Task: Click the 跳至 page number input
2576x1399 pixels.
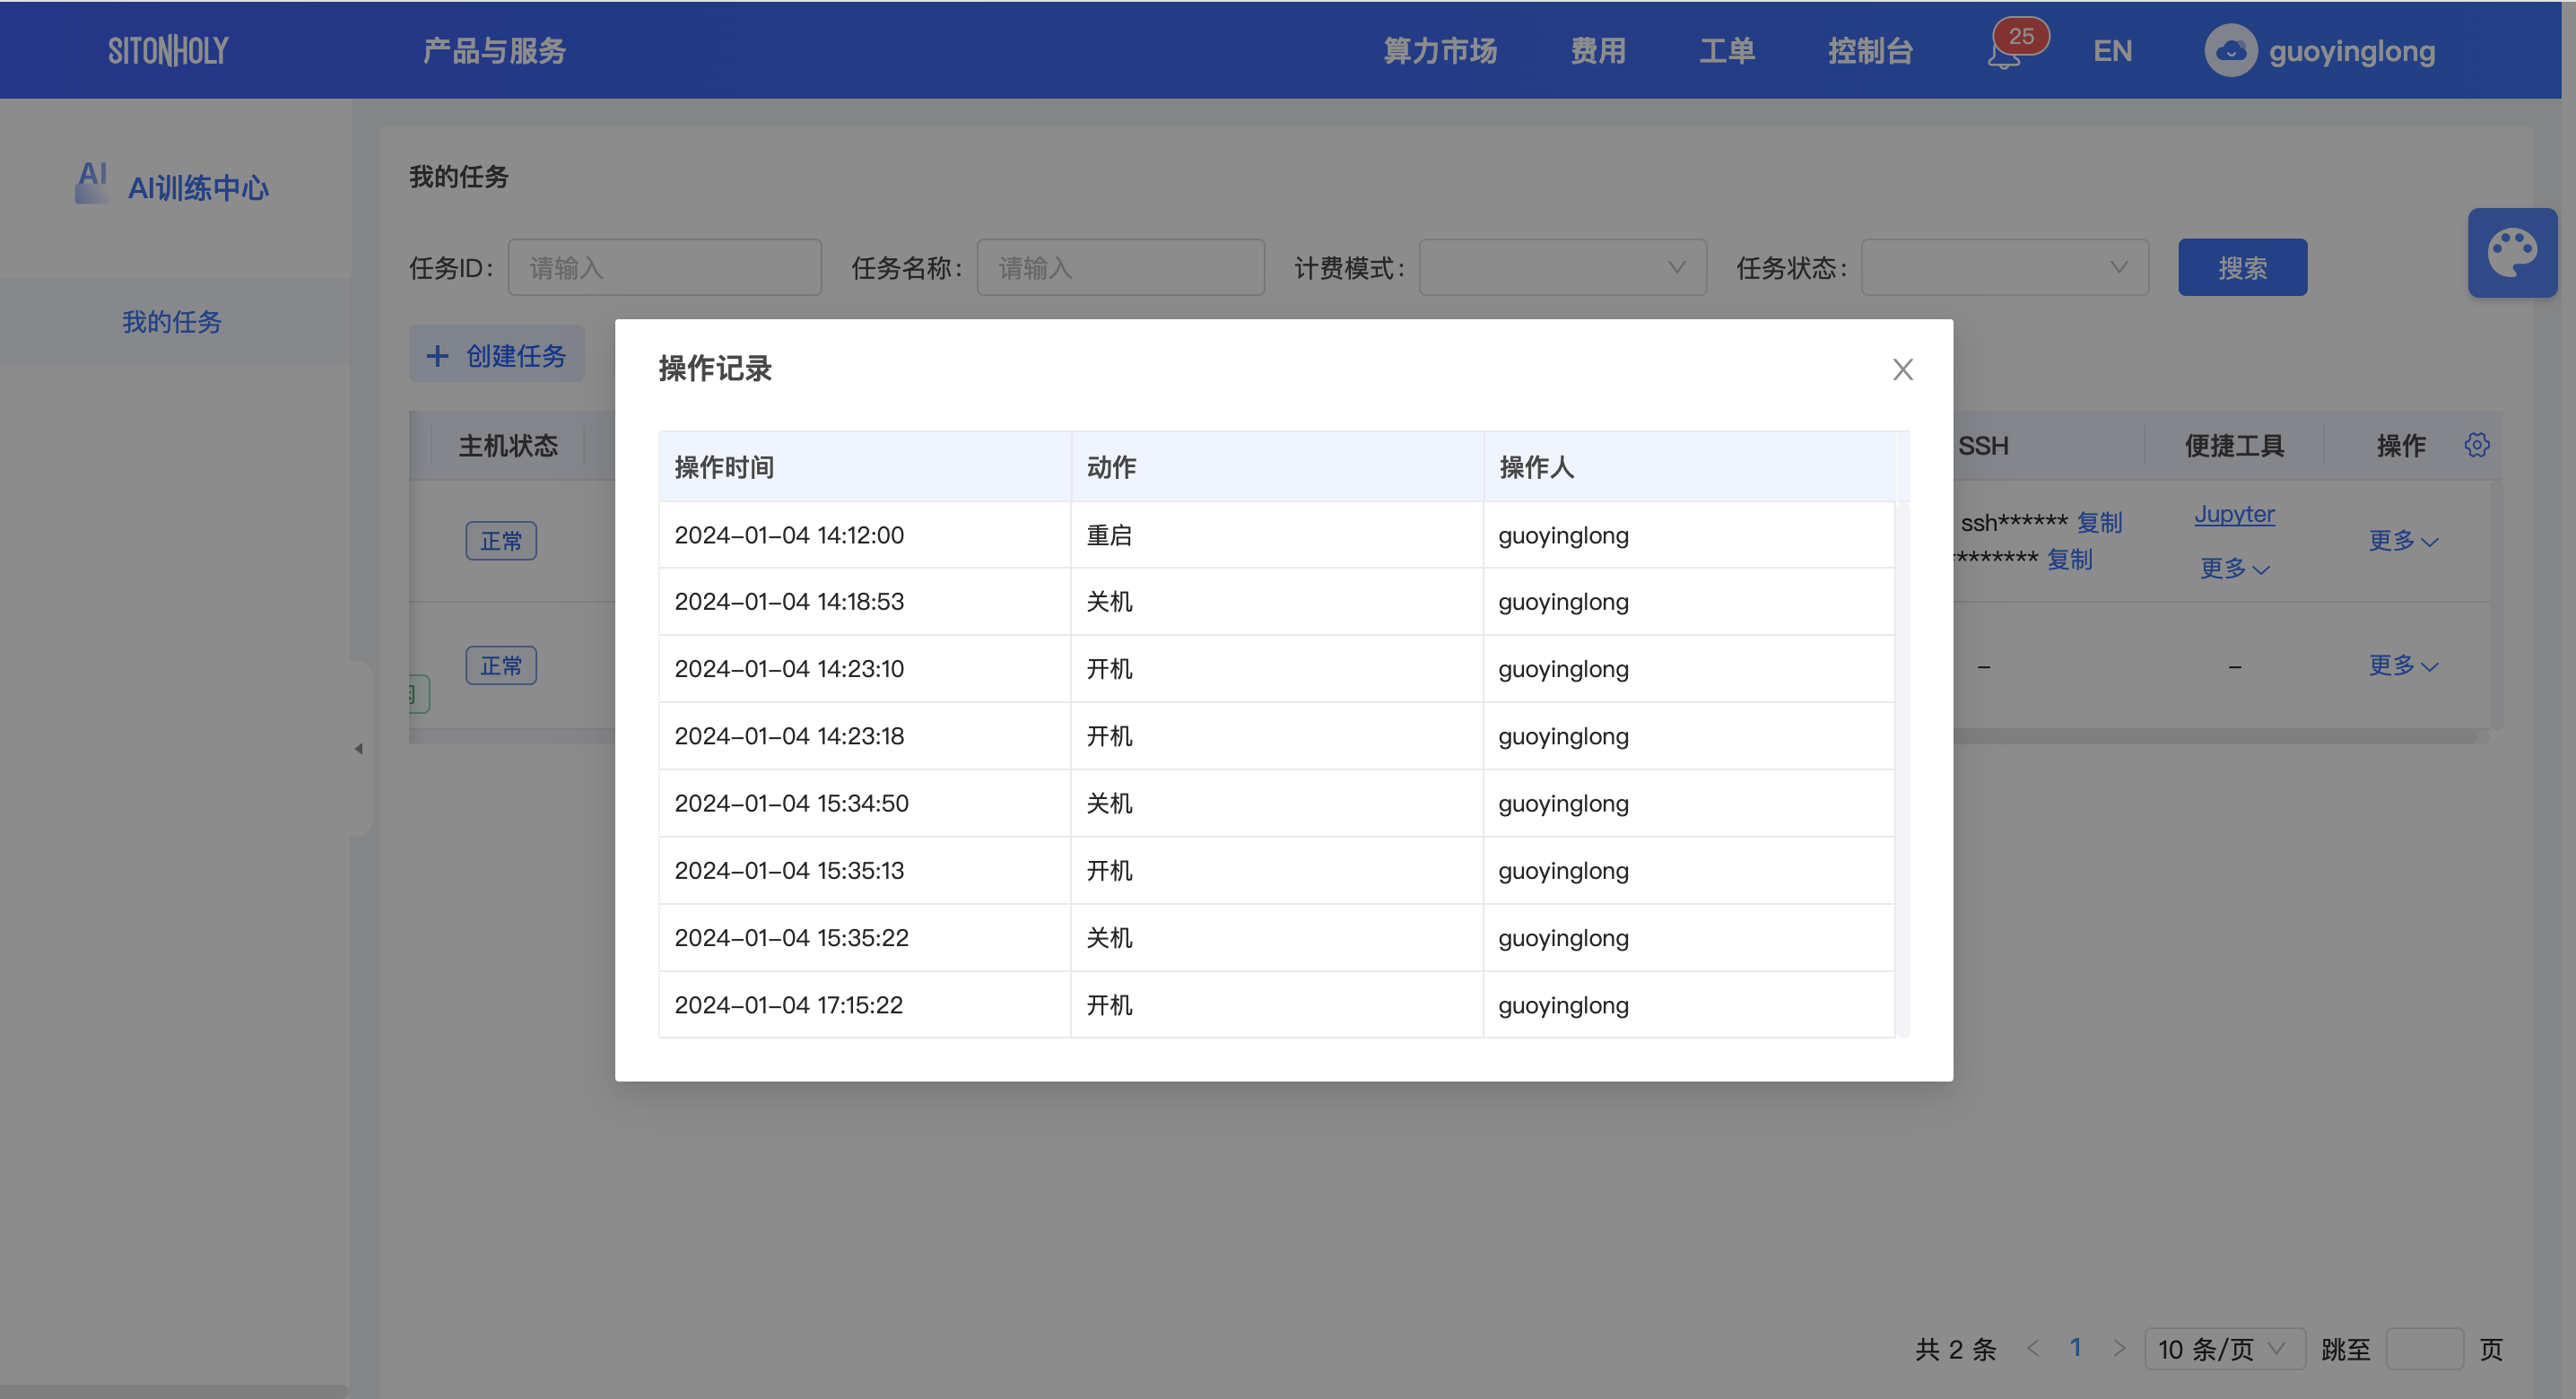Action: pyautogui.click(x=2424, y=1349)
